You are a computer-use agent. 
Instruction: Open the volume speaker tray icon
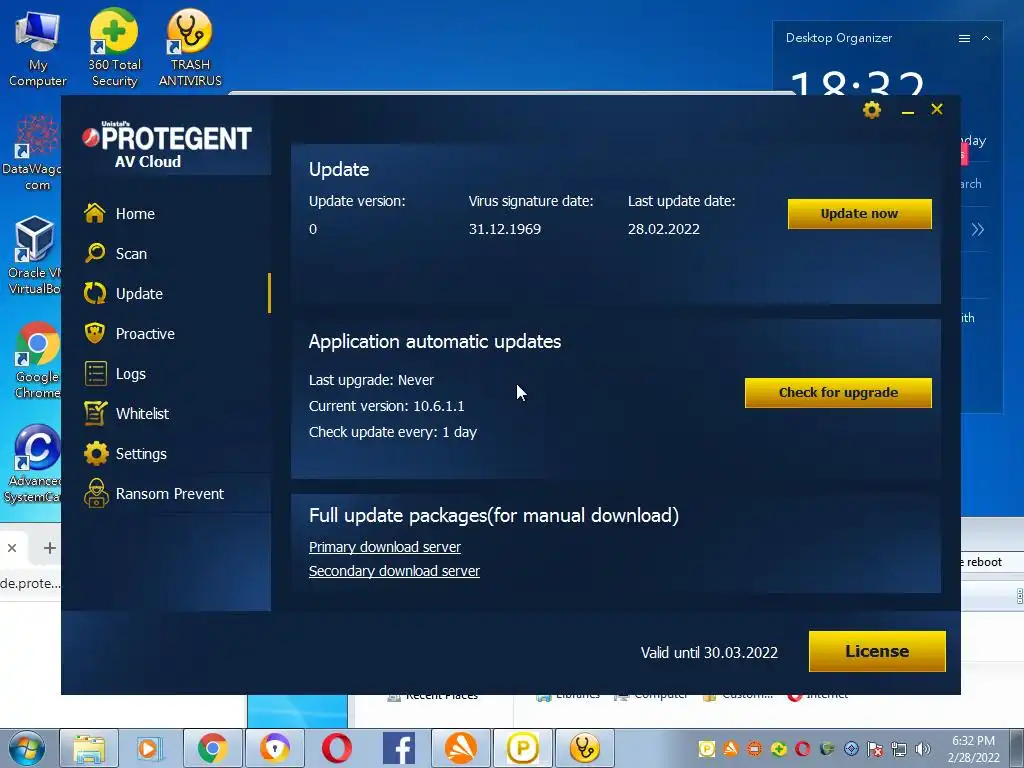tap(923, 748)
